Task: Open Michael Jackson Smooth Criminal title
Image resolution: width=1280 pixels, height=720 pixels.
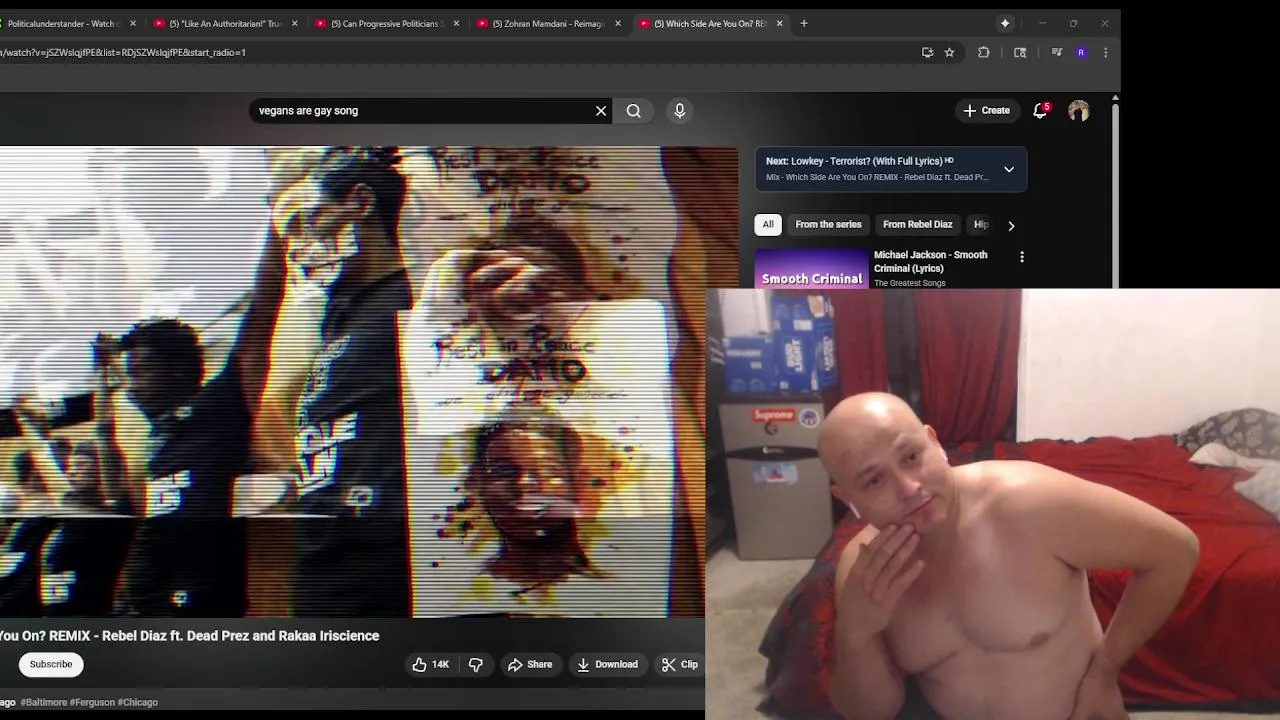Action: 930,261
